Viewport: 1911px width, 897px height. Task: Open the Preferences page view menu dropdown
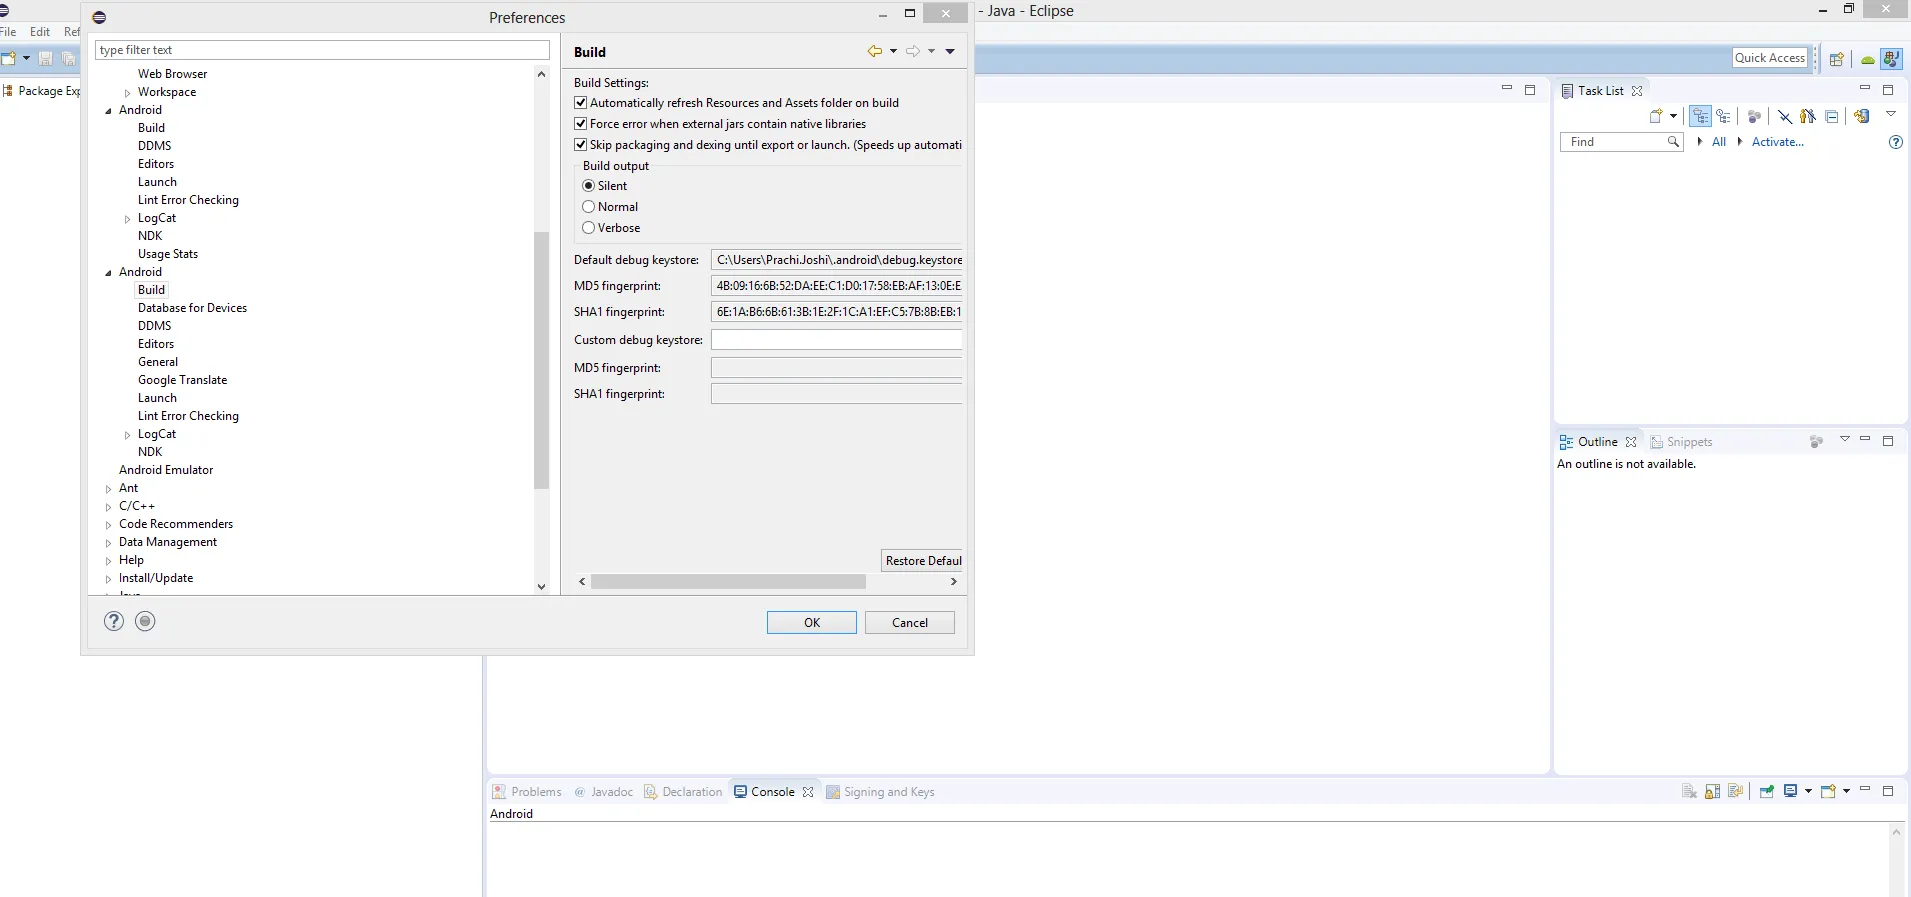click(x=950, y=51)
